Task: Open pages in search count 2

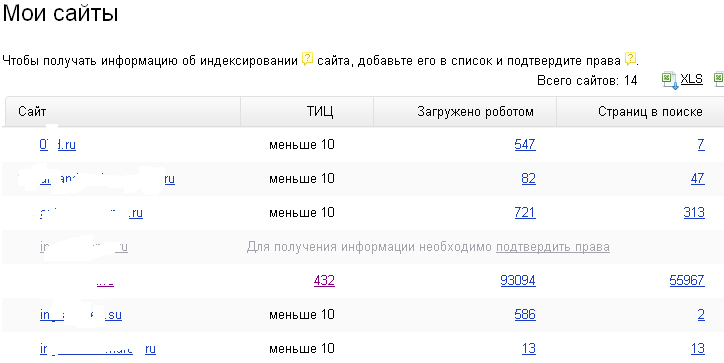Action: (x=701, y=315)
